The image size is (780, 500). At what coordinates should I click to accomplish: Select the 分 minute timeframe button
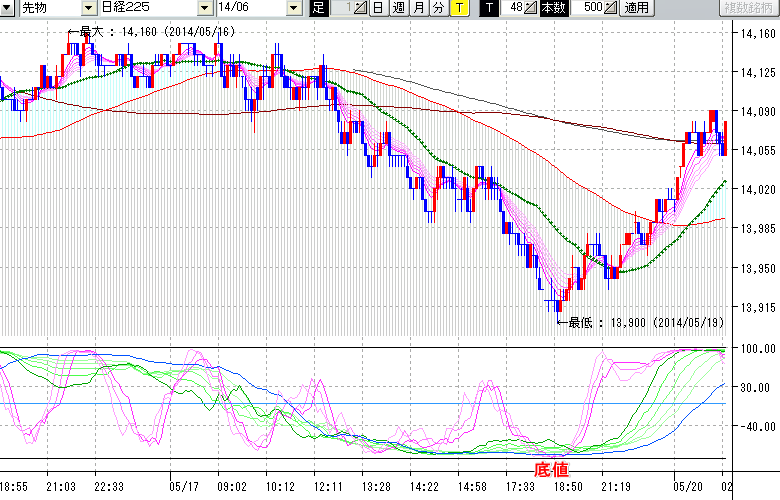click(438, 8)
